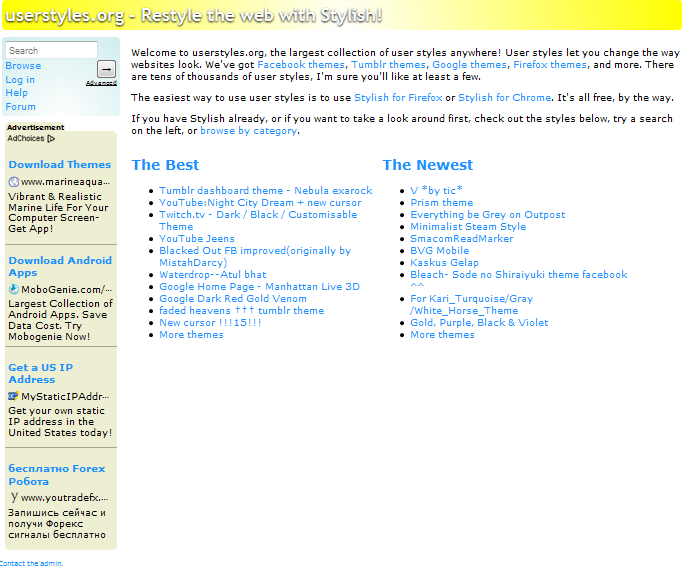The width and height of the screenshot is (685, 569).
Task: Click the MyStaticIPAddr ad favicon icon
Action: click(14, 396)
